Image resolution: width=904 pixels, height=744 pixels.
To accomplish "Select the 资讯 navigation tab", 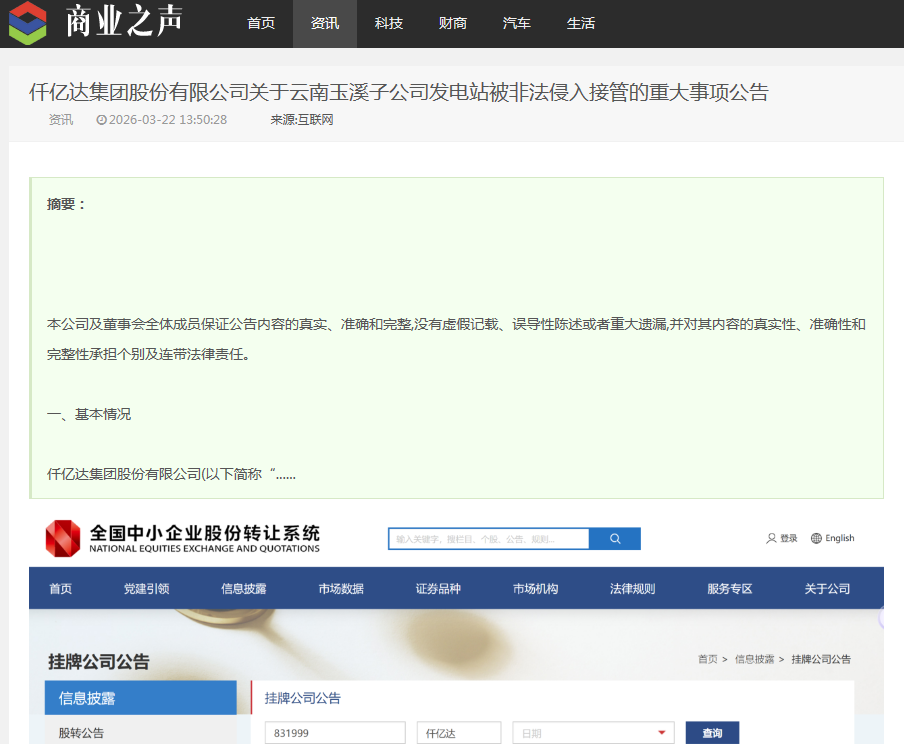I will (x=325, y=23).
